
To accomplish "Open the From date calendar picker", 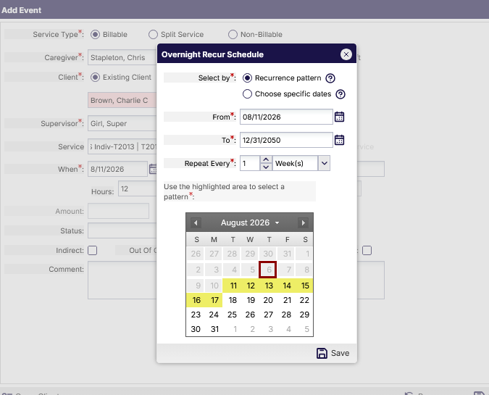I will coord(339,117).
